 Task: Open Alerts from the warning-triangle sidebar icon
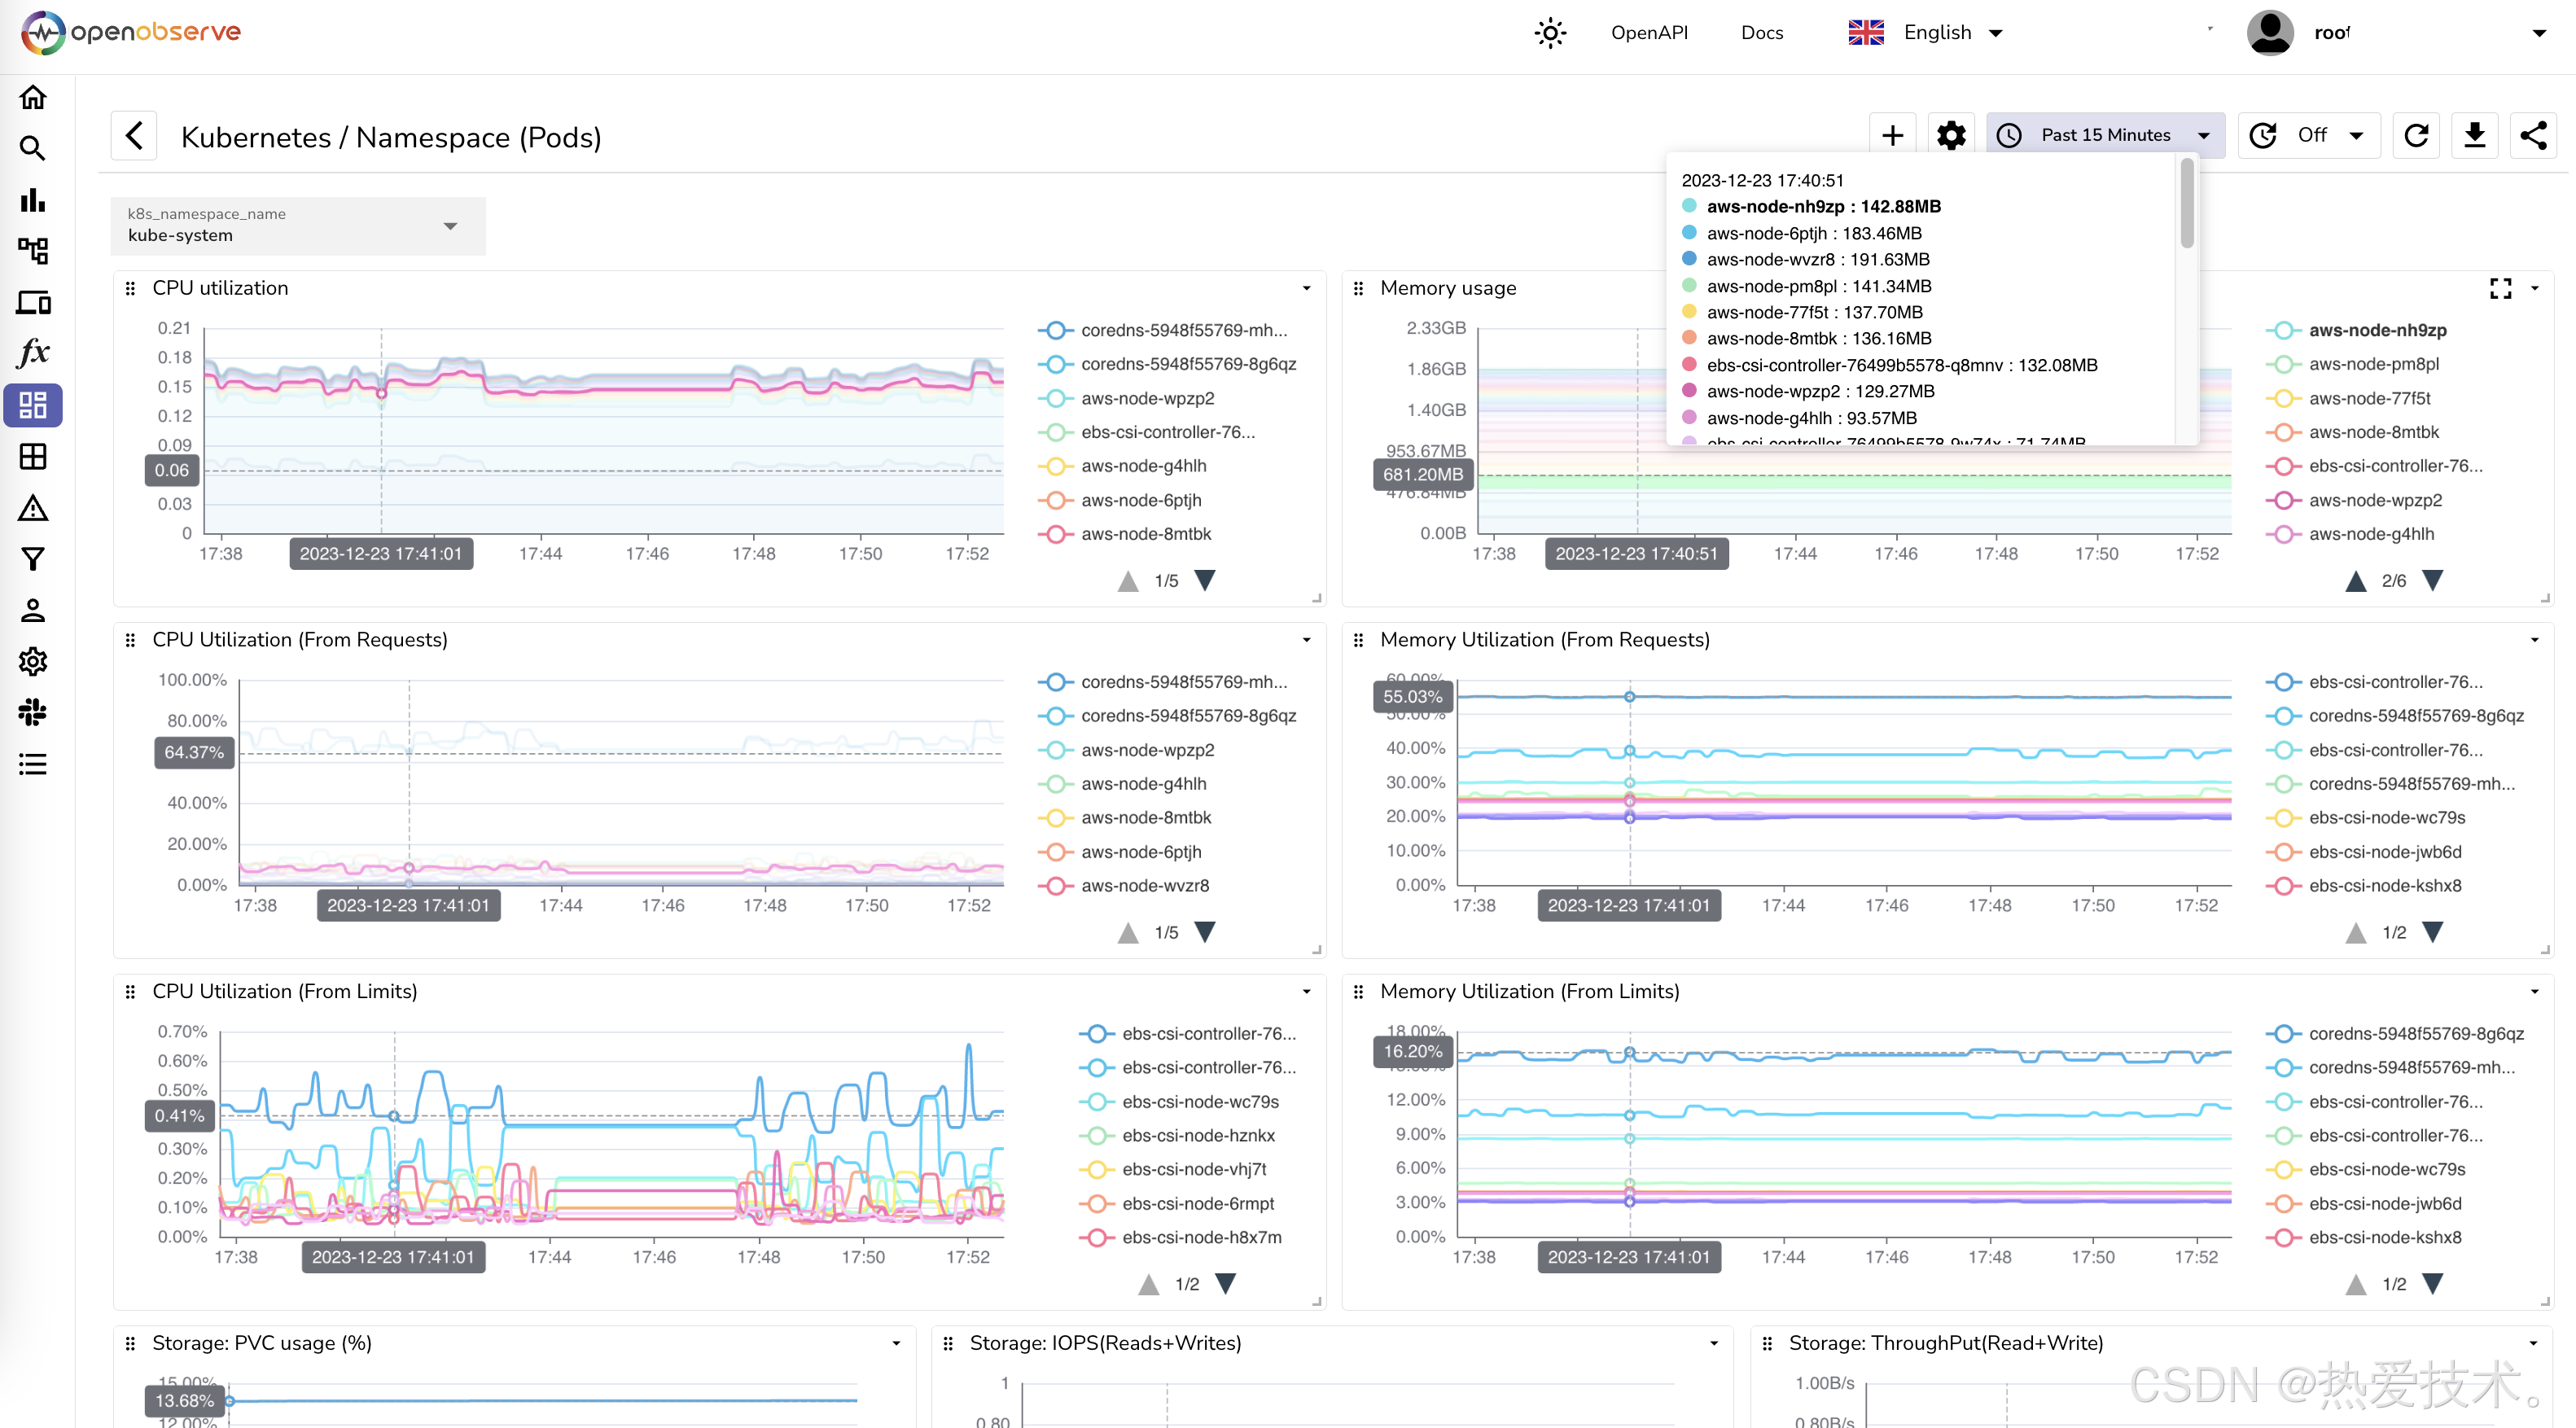point(33,508)
